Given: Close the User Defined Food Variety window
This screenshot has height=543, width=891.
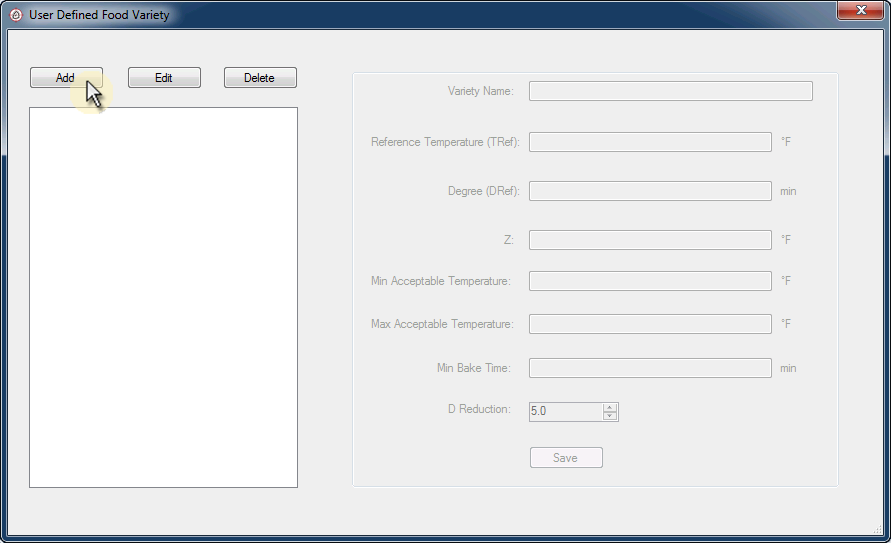Looking at the screenshot, I should (x=860, y=11).
